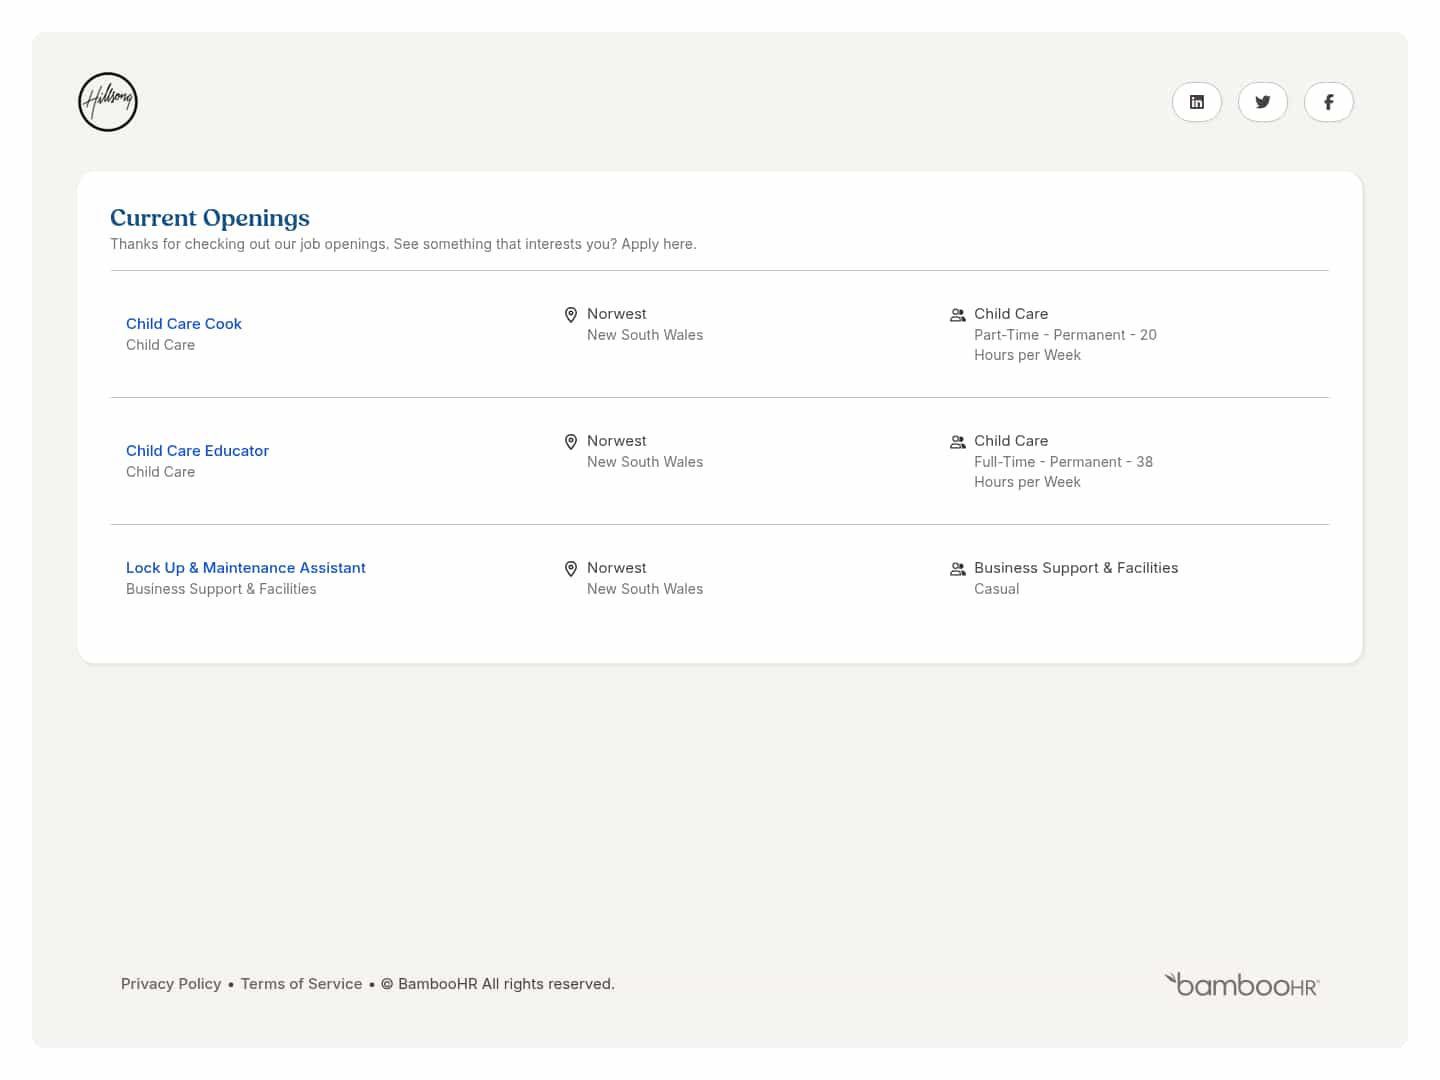Open the Twitter social link
This screenshot has width=1440, height=1080.
[x=1262, y=102]
